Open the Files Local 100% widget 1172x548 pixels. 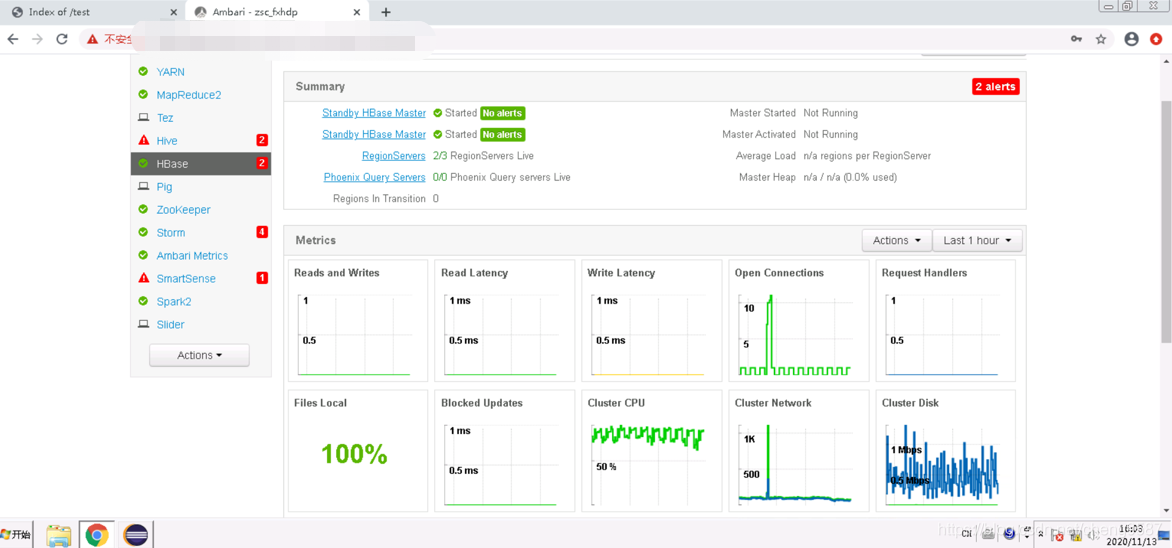tap(357, 451)
